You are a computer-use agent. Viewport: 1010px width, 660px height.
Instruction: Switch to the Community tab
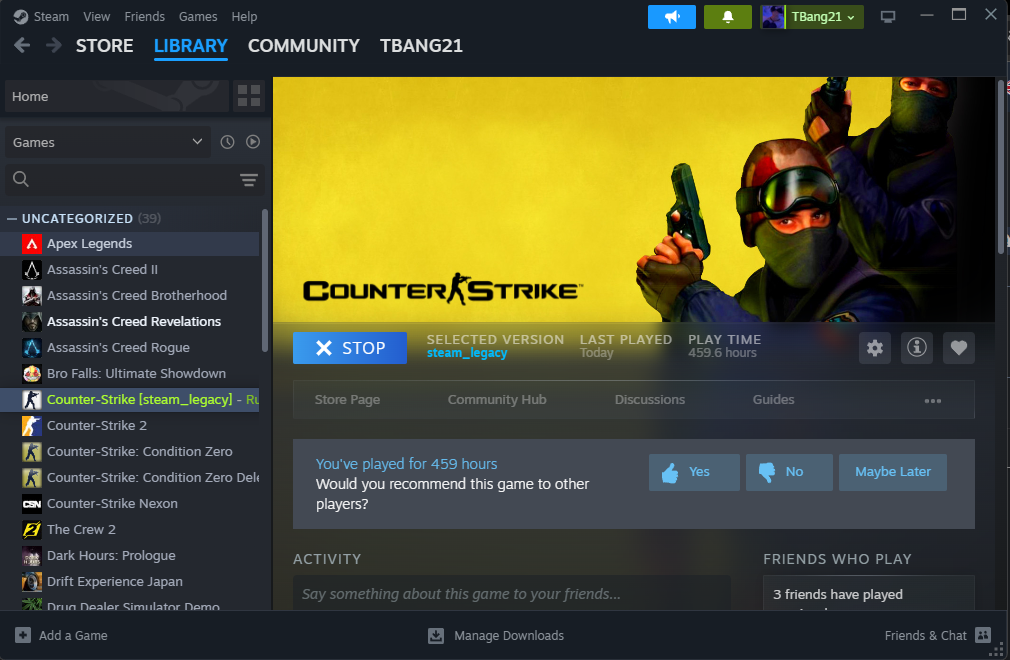pos(303,46)
